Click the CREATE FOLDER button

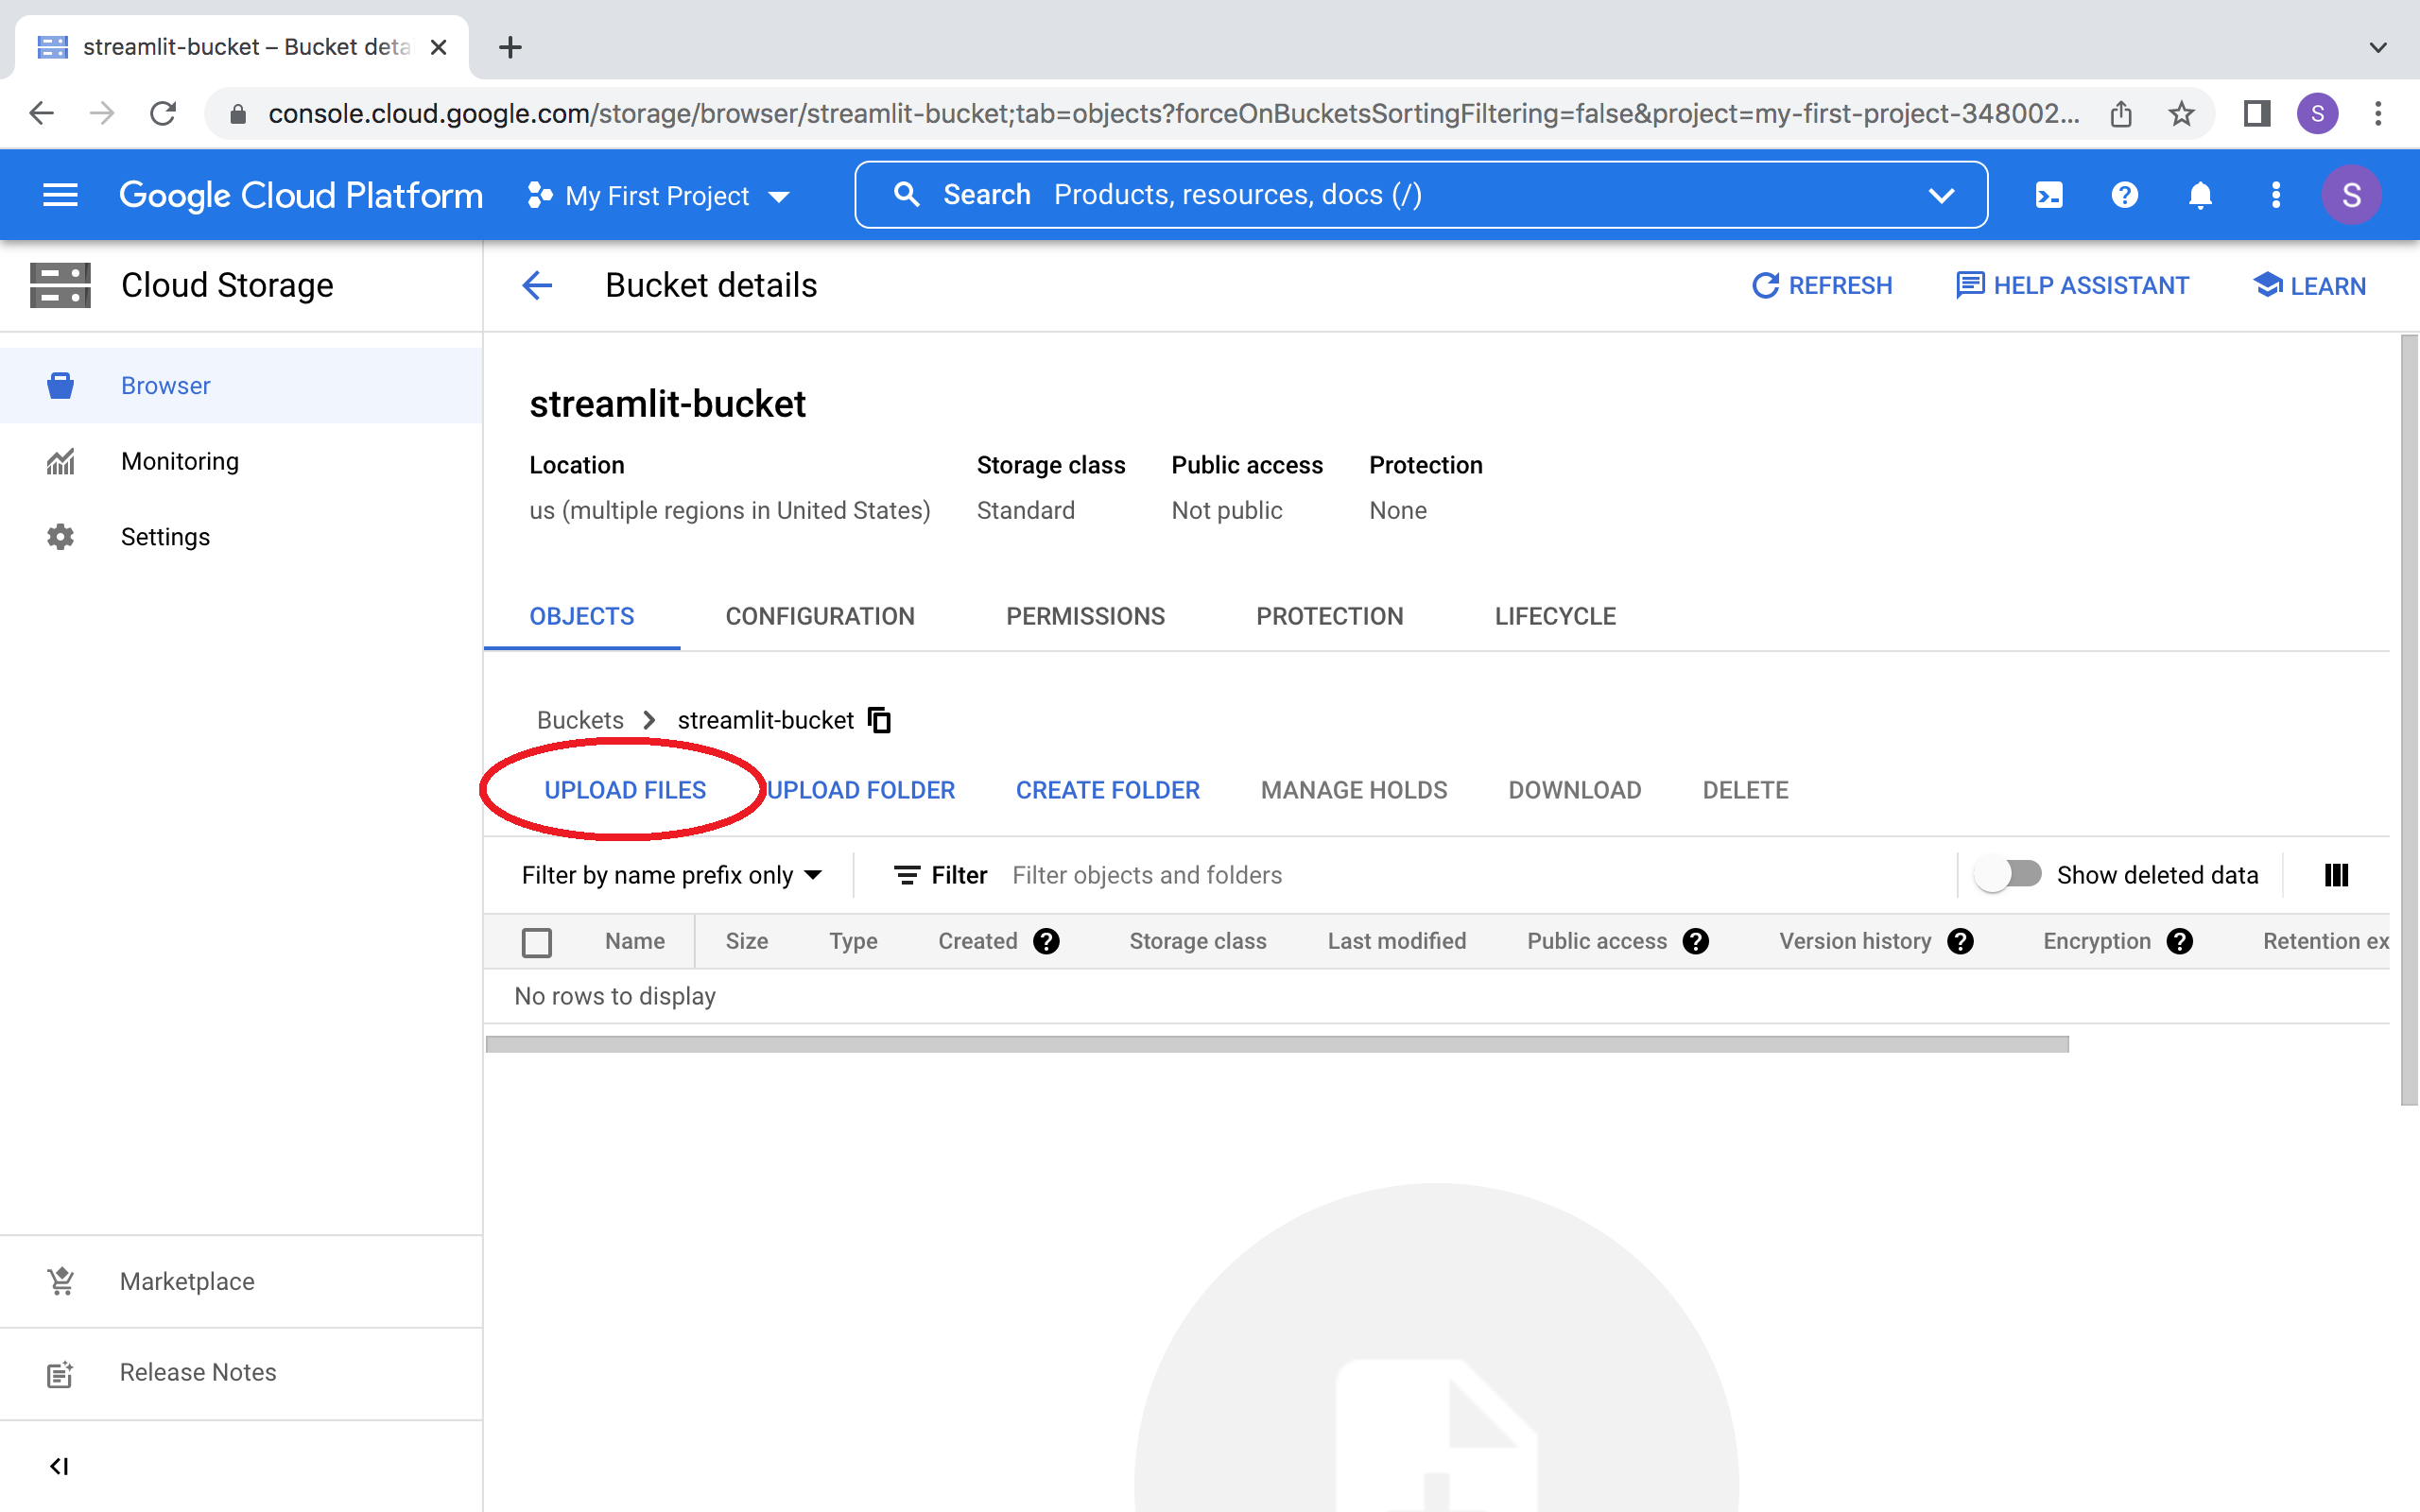[1108, 789]
